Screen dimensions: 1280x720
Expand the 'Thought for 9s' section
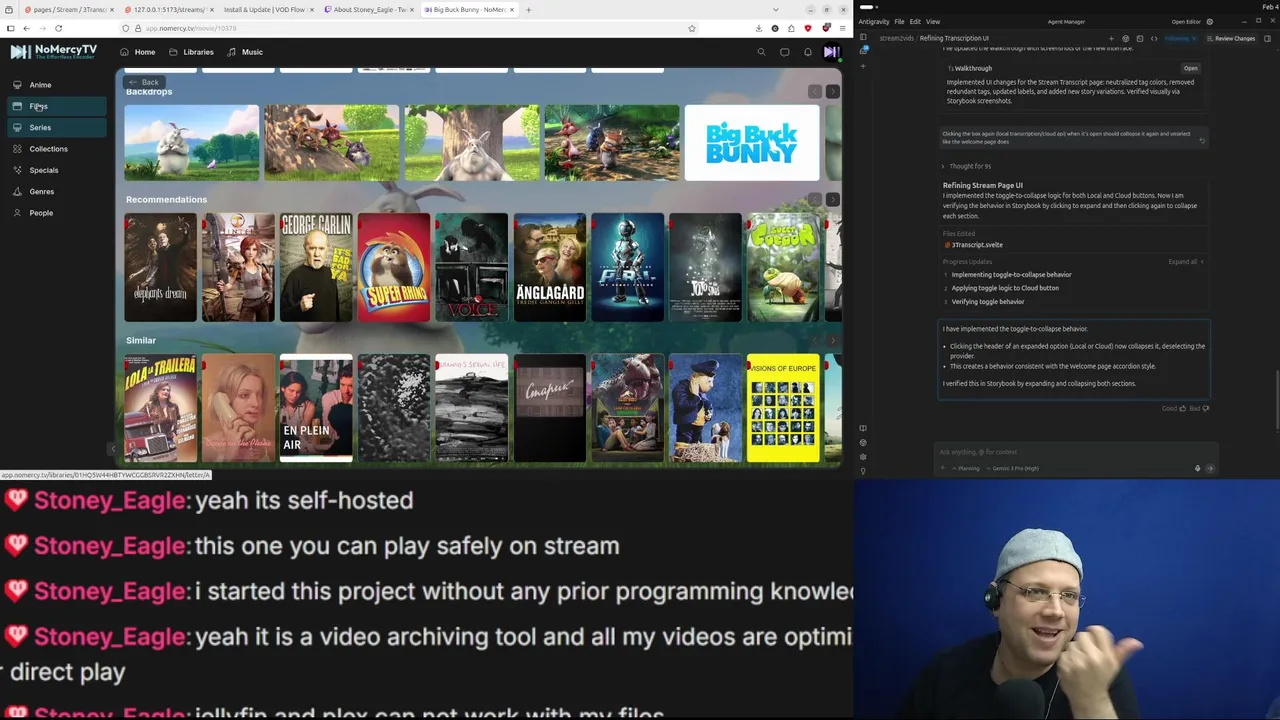pyautogui.click(x=966, y=166)
